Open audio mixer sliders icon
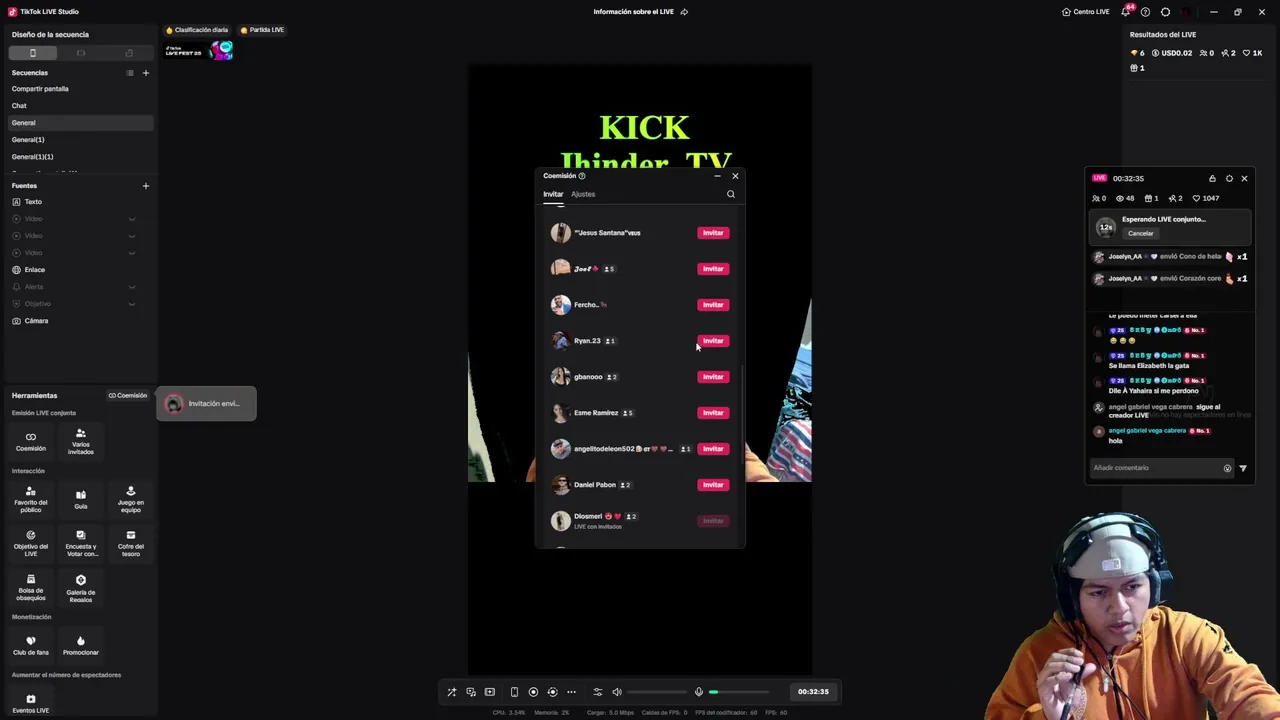The height and width of the screenshot is (720, 1280). click(x=598, y=692)
